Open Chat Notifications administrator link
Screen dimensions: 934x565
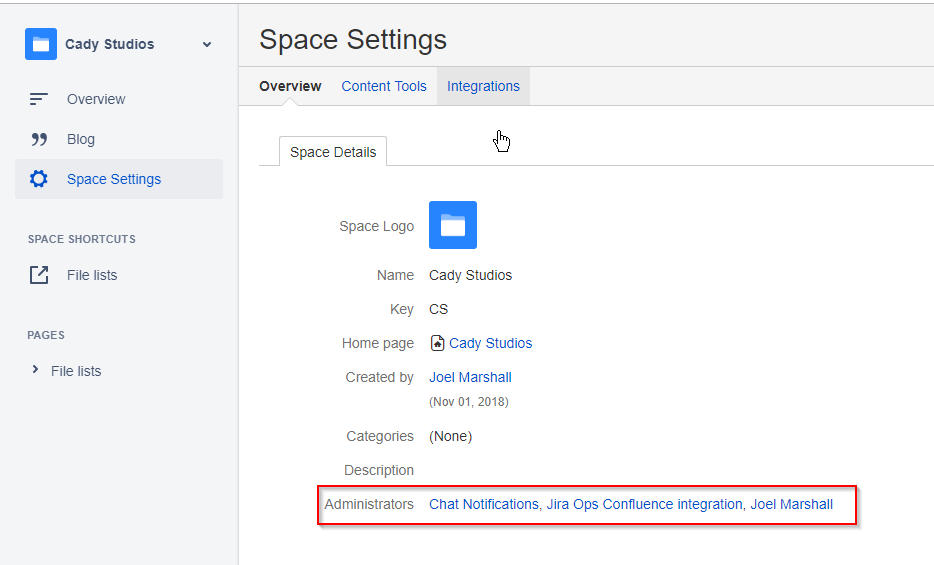tap(484, 504)
